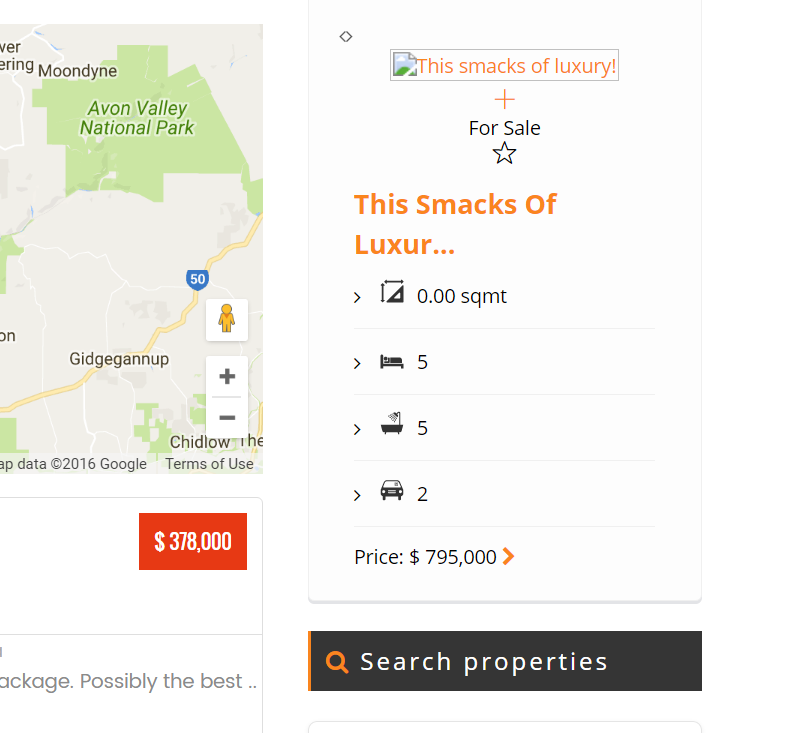Zoom out on the map
This screenshot has width=807, height=733.
pos(227,417)
